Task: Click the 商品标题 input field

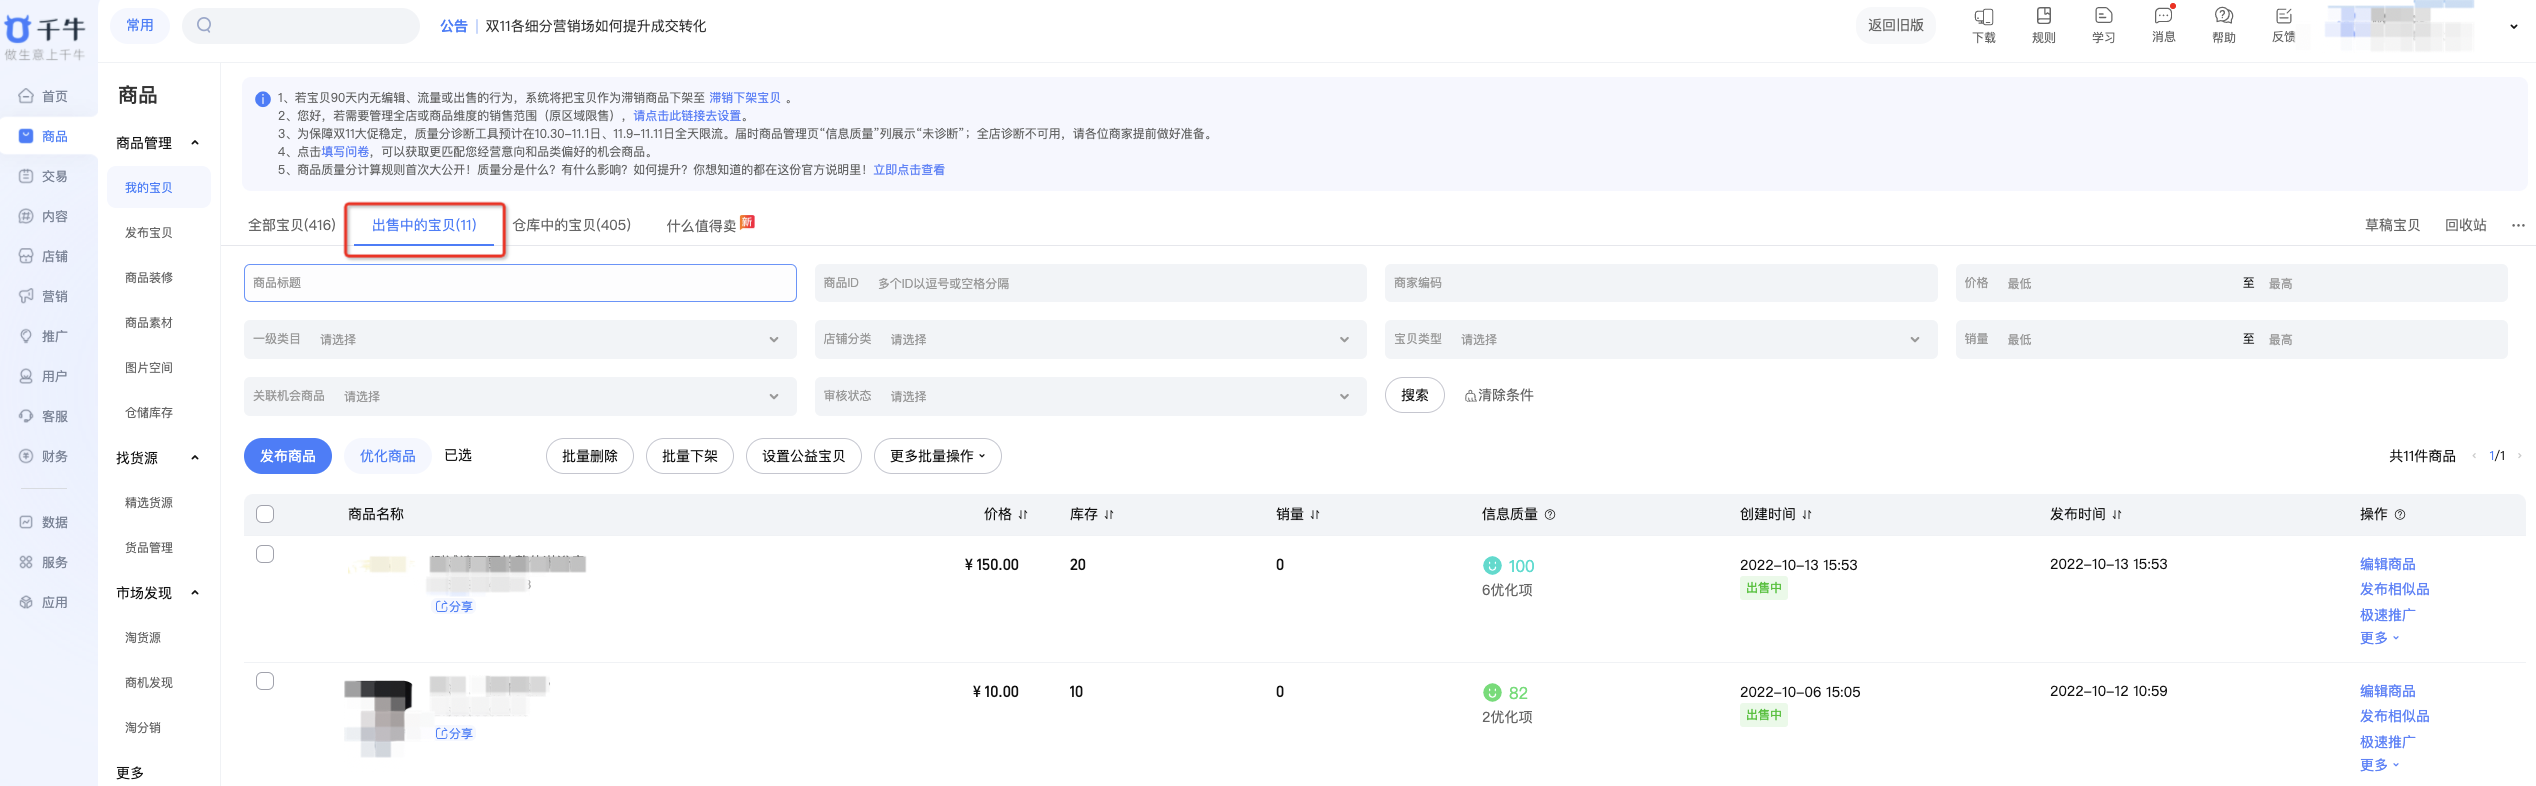Action: coord(520,283)
